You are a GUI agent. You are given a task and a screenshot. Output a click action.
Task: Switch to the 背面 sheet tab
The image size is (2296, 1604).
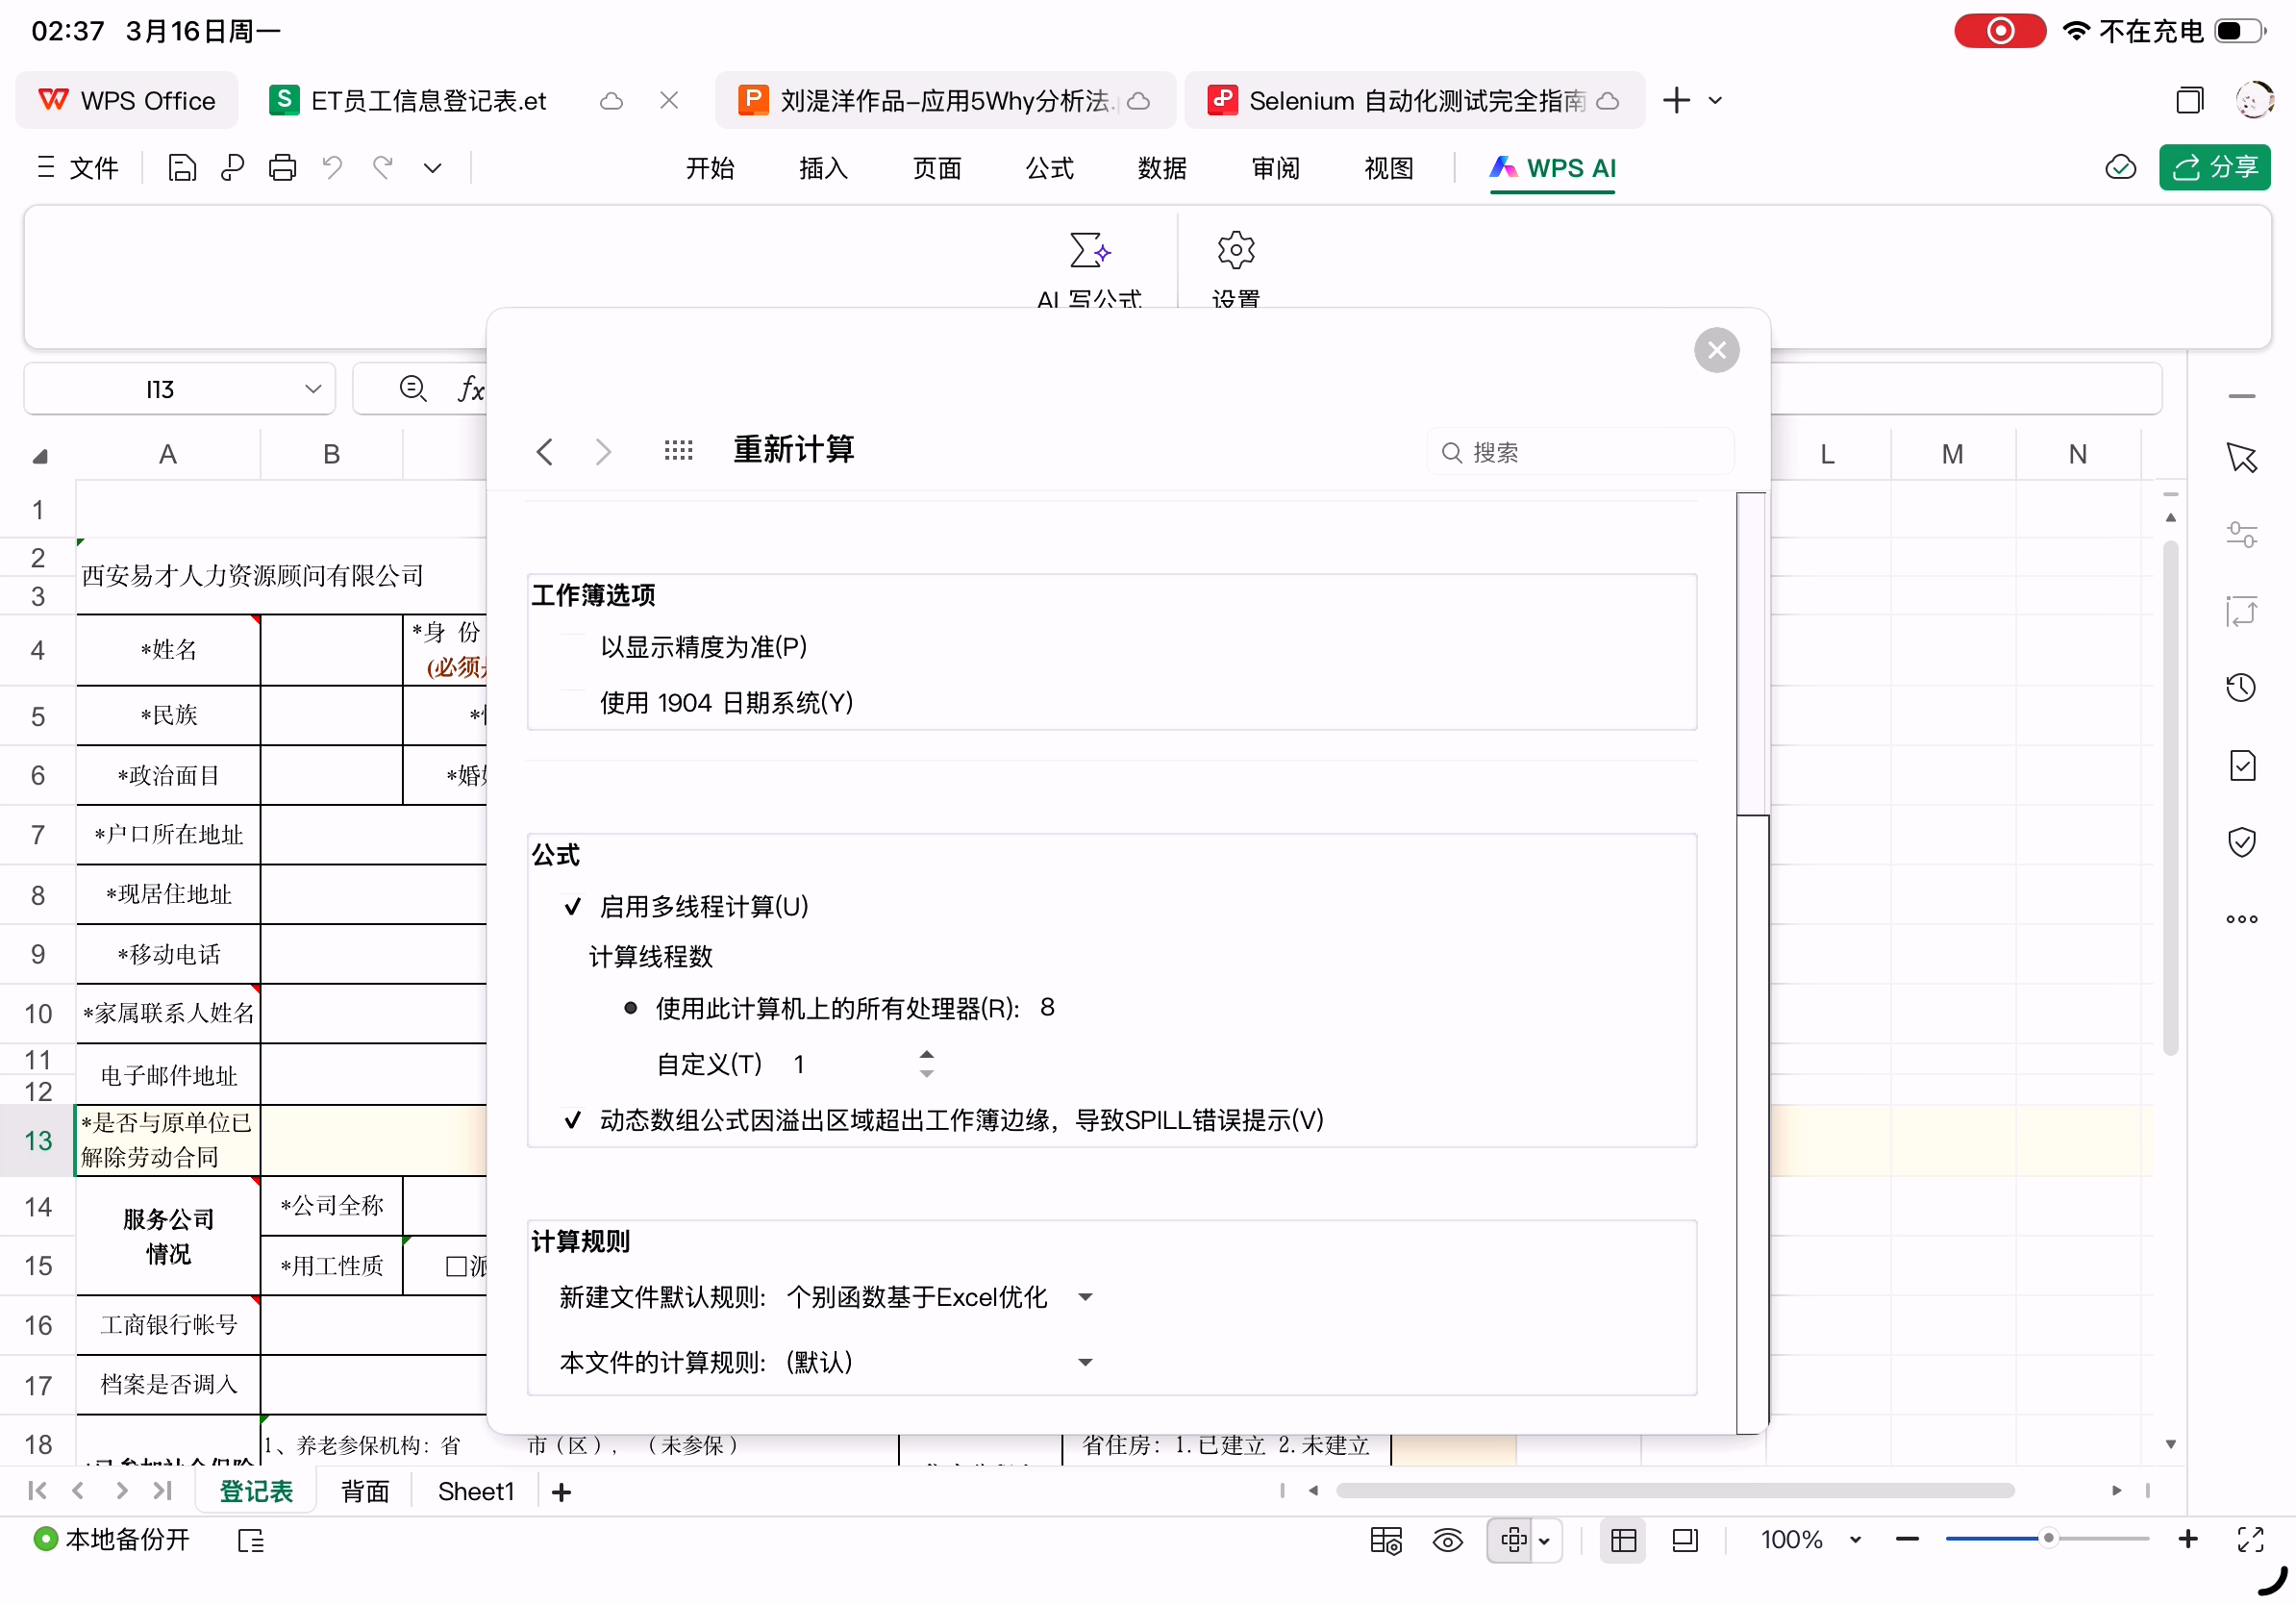point(365,1492)
